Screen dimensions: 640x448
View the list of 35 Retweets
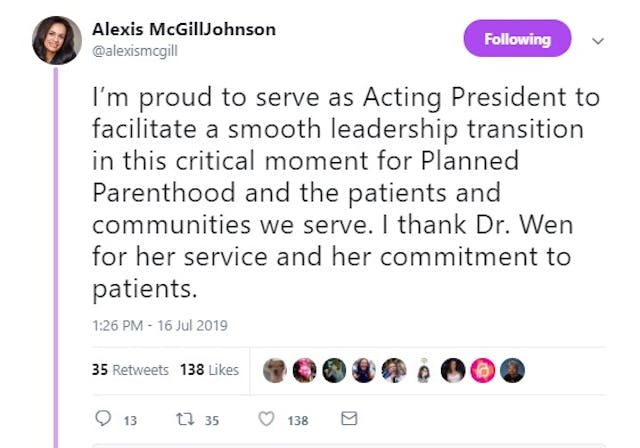click(130, 370)
